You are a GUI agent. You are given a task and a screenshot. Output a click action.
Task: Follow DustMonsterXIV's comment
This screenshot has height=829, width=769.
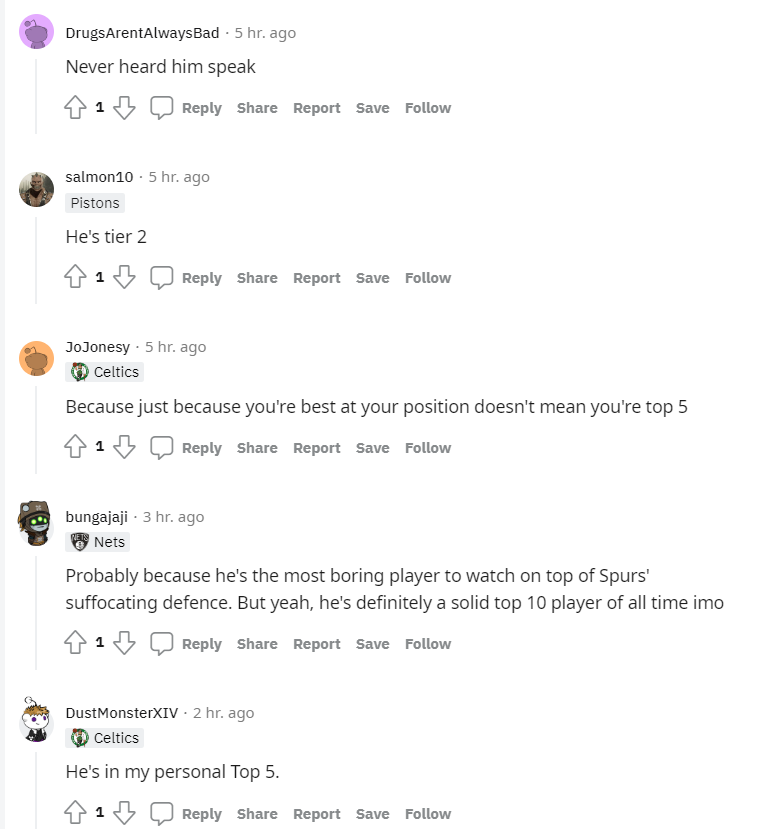pyautogui.click(x=427, y=813)
